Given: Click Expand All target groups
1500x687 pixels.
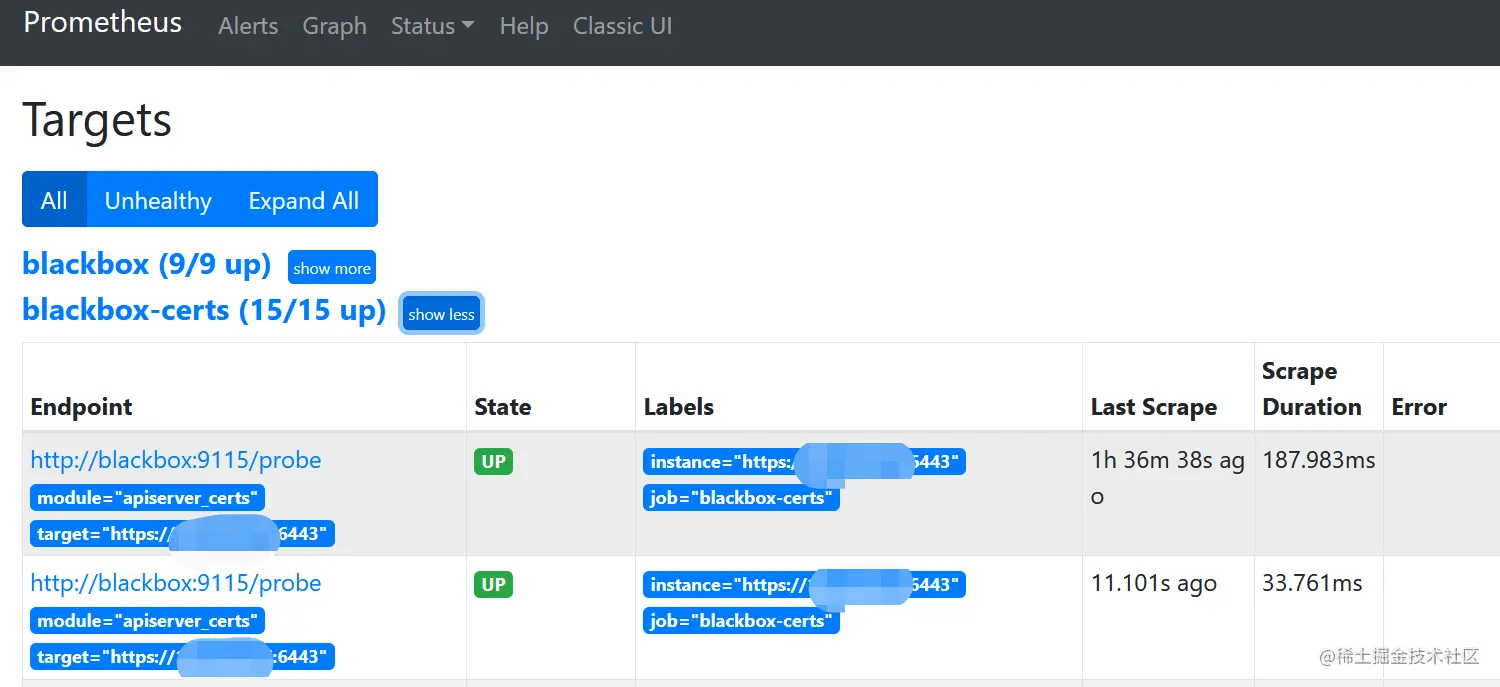Looking at the screenshot, I should [x=304, y=200].
